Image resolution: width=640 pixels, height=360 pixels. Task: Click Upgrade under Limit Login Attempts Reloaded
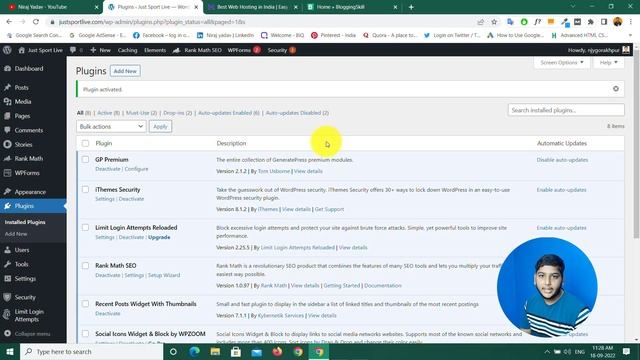(x=159, y=237)
